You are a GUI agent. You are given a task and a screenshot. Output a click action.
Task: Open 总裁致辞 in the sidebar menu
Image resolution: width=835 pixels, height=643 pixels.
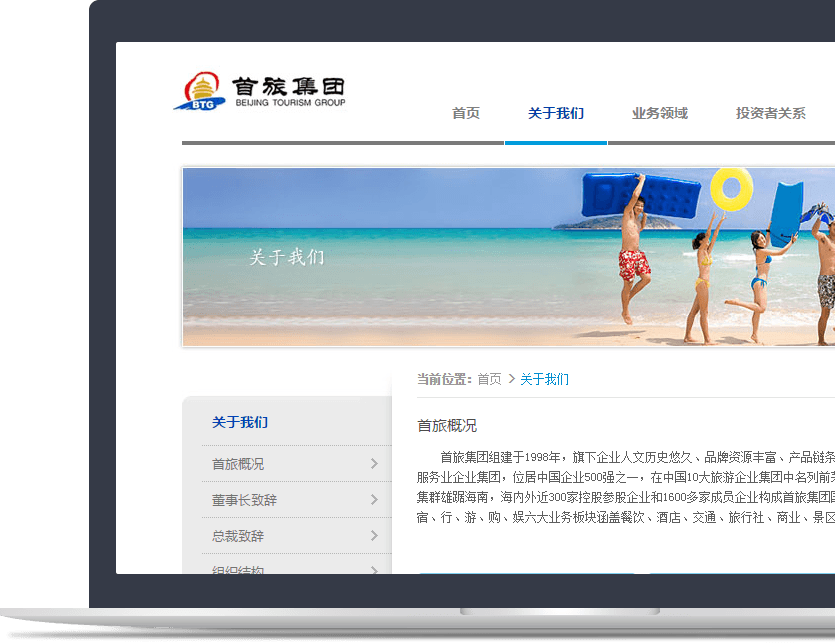click(x=238, y=536)
